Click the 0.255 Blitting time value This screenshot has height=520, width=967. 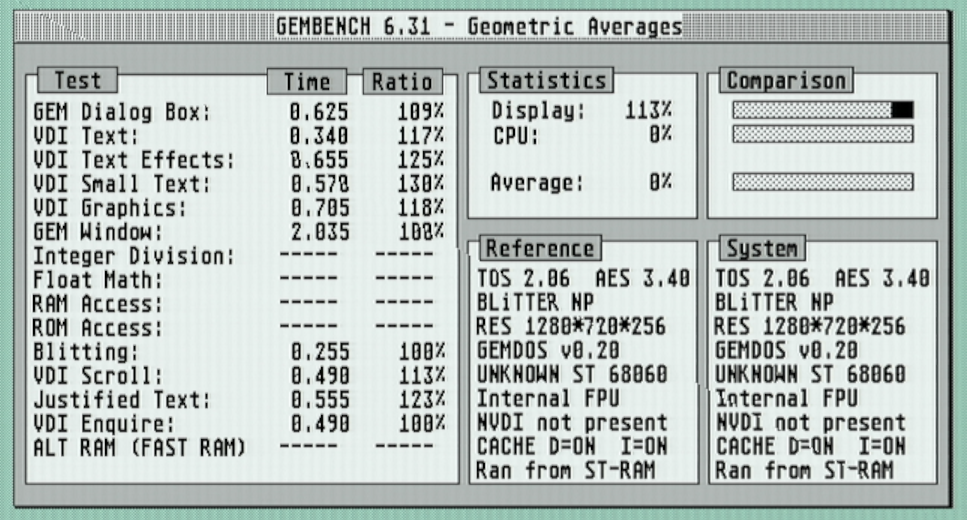point(319,352)
